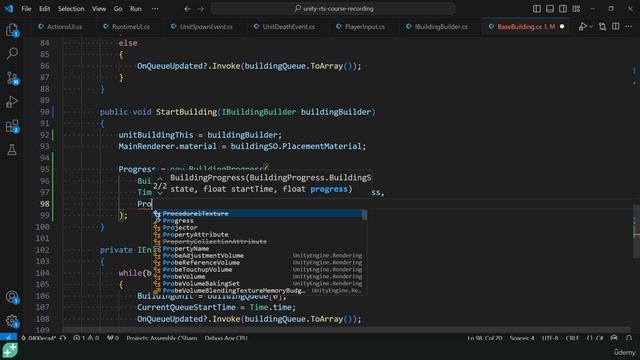The height and width of the screenshot is (360, 640).
Task: Split the editor to the right
Action: pyautogui.click(x=616, y=27)
